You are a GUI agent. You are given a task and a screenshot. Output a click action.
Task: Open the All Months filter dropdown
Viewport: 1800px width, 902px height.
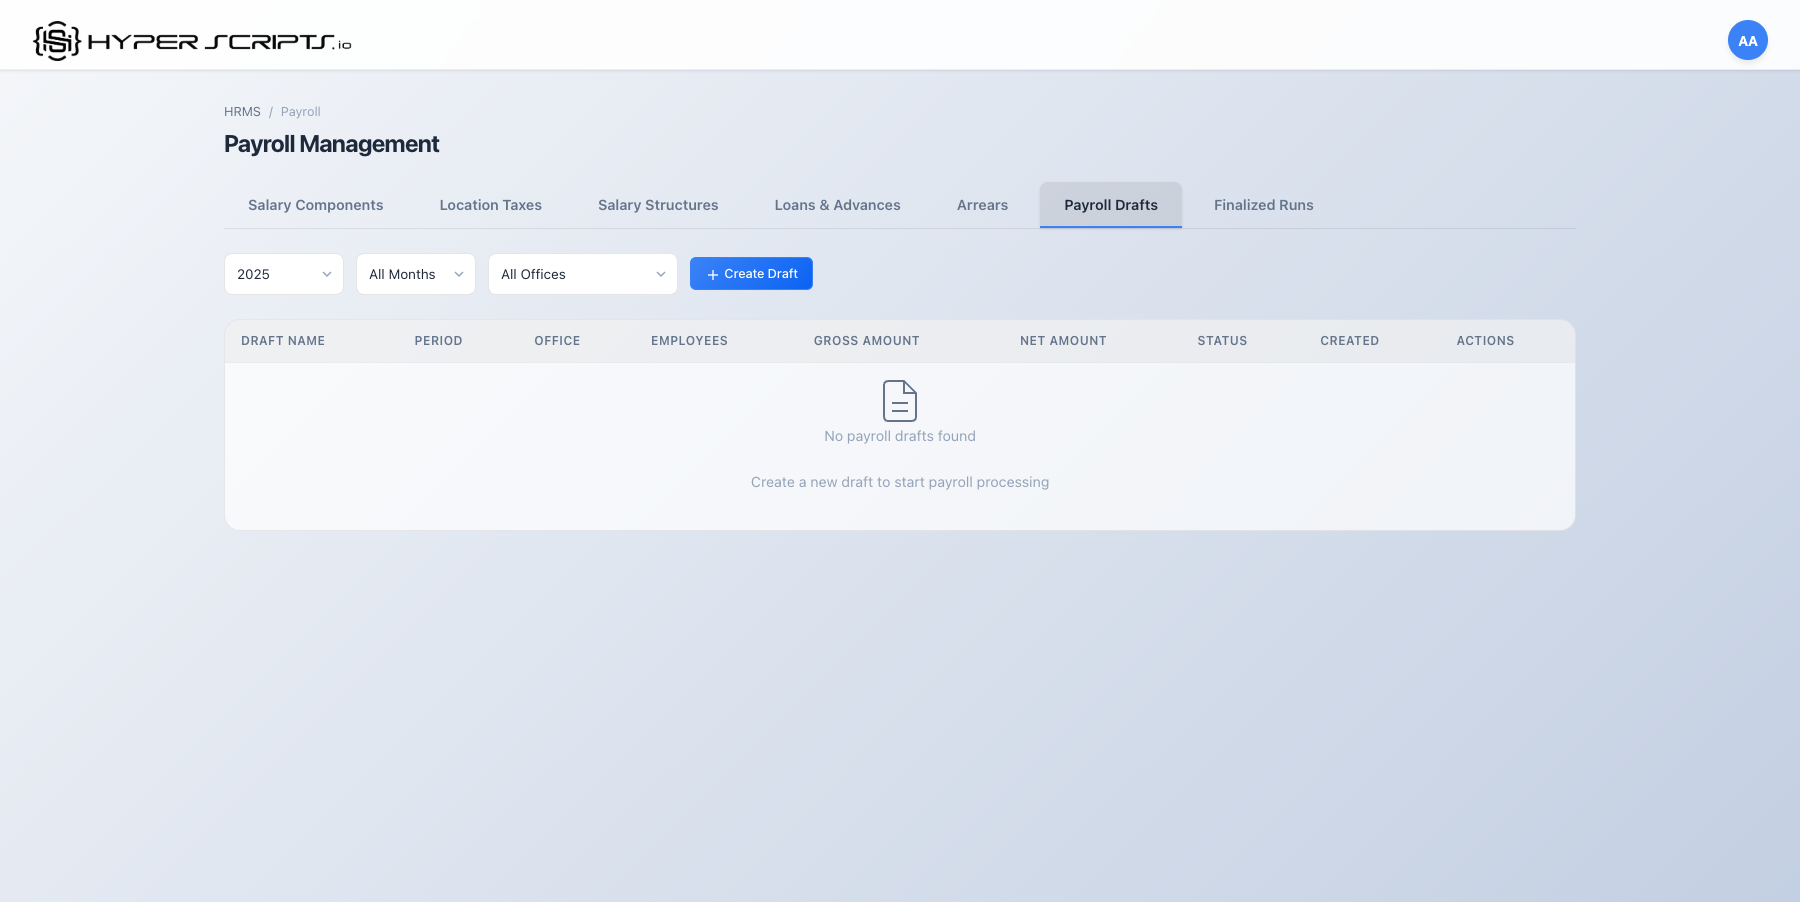(x=415, y=274)
